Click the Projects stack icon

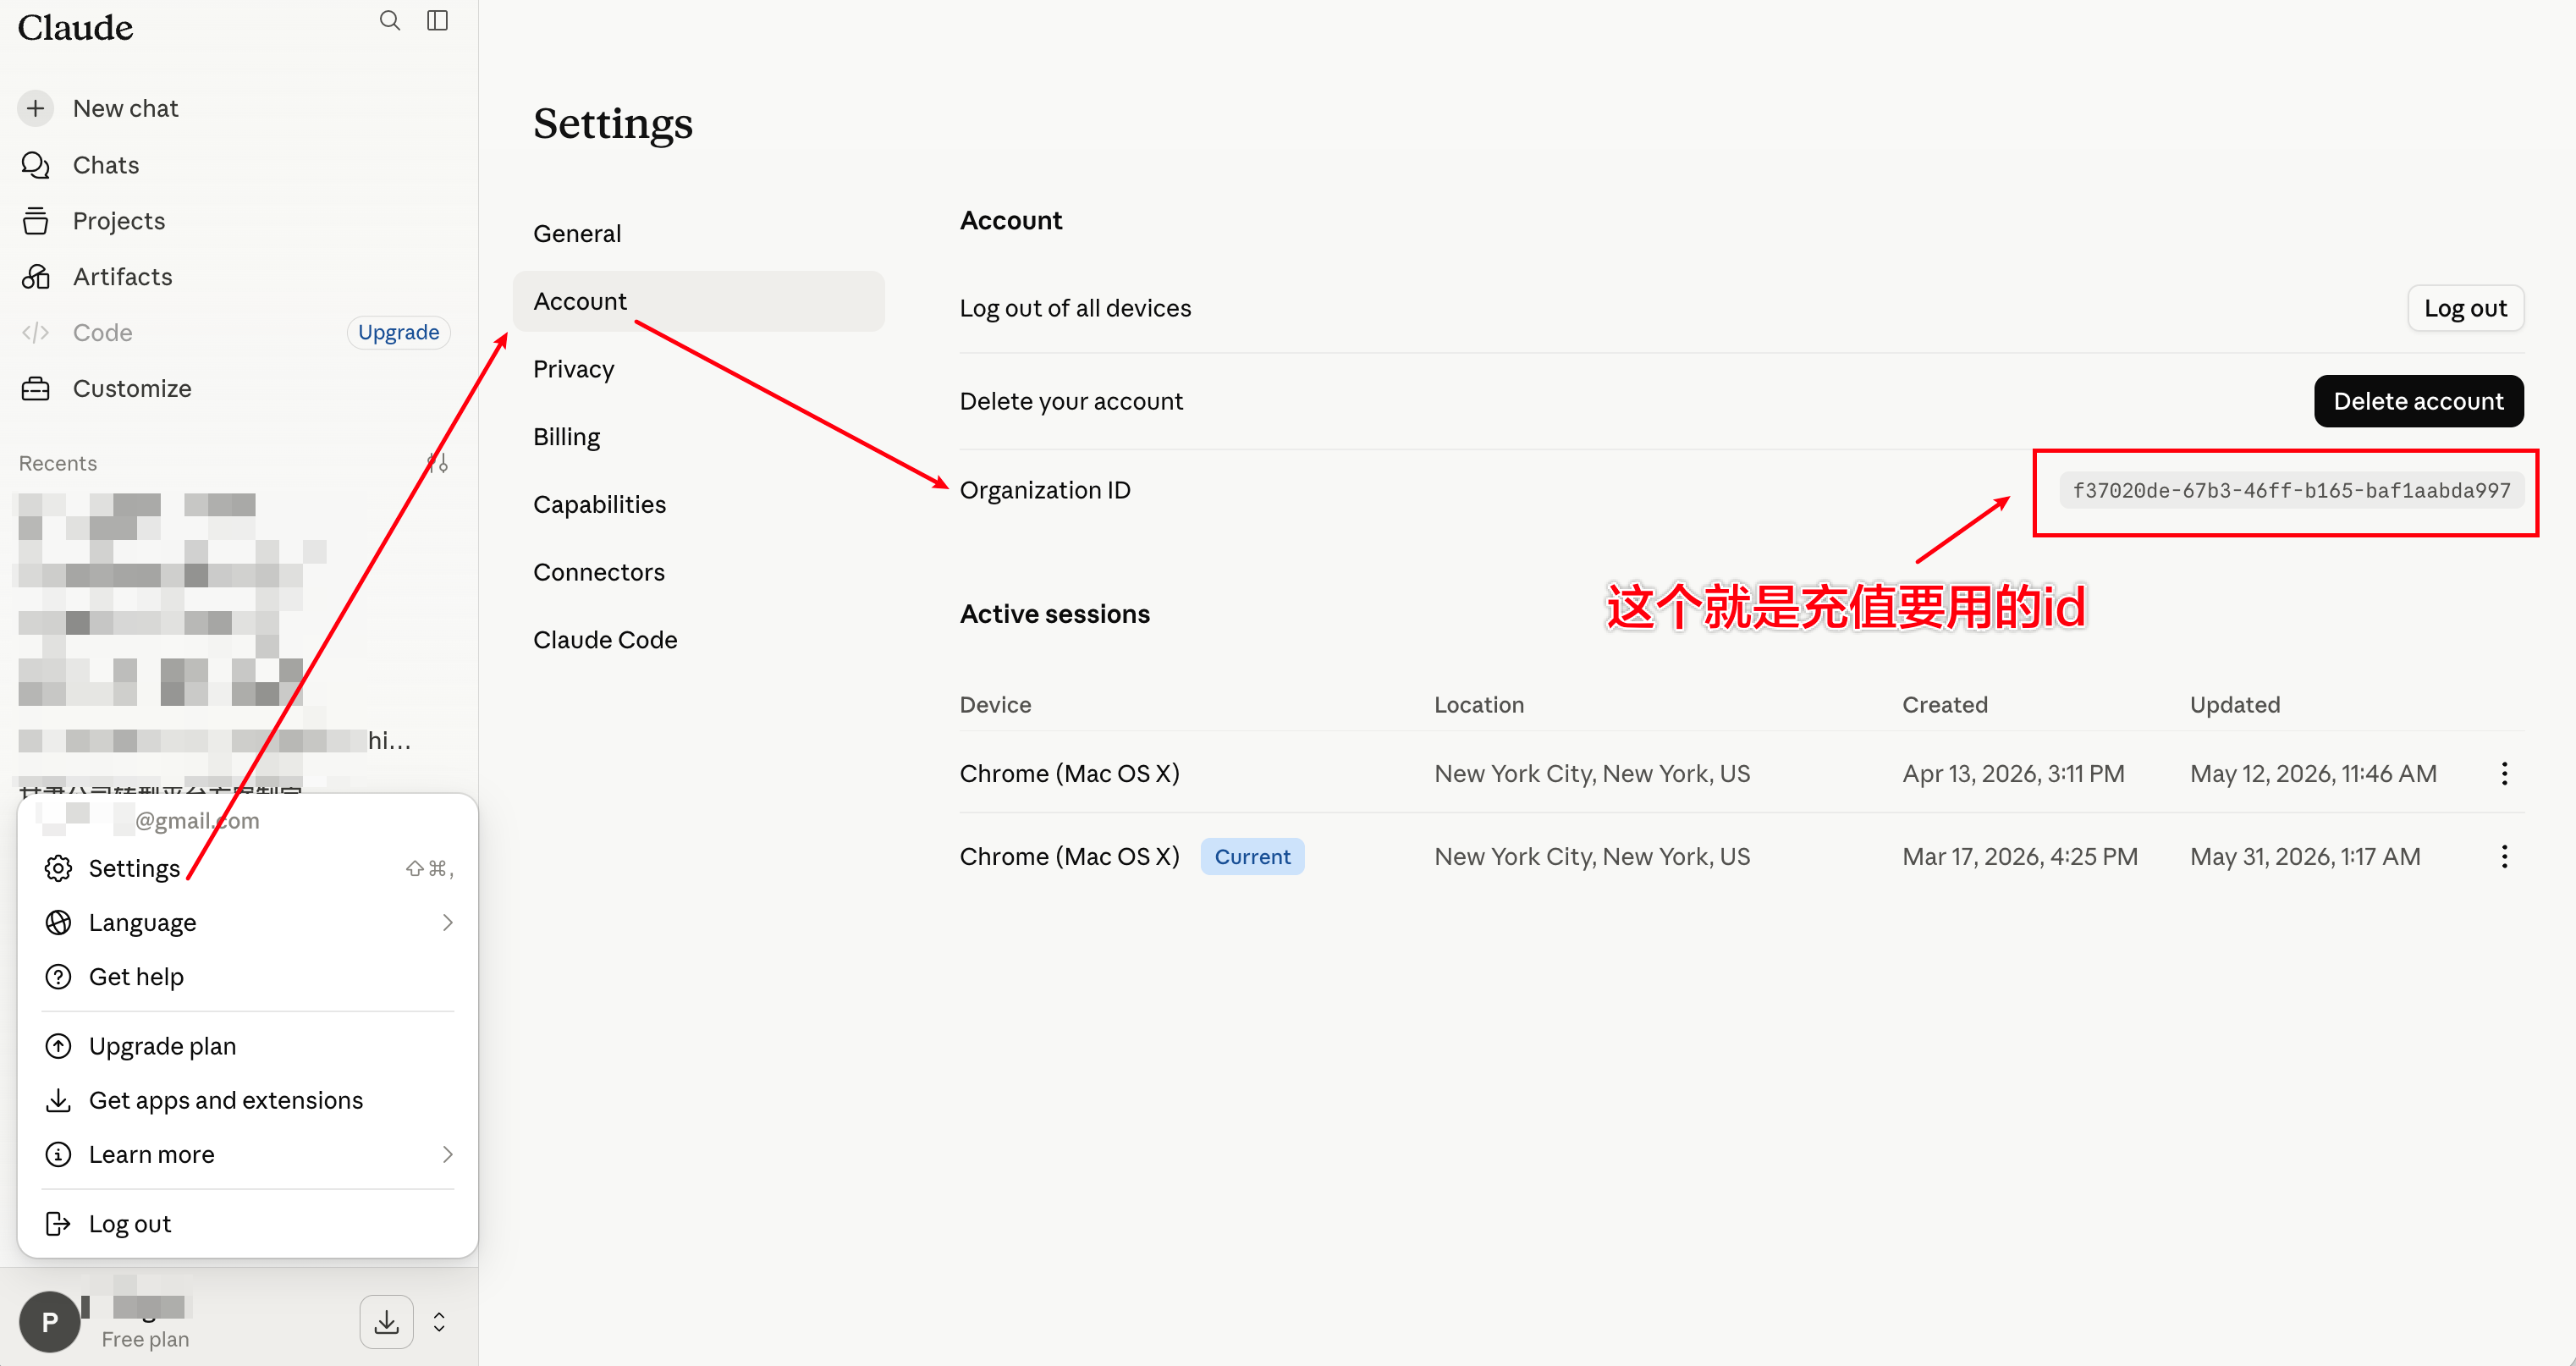point(36,221)
